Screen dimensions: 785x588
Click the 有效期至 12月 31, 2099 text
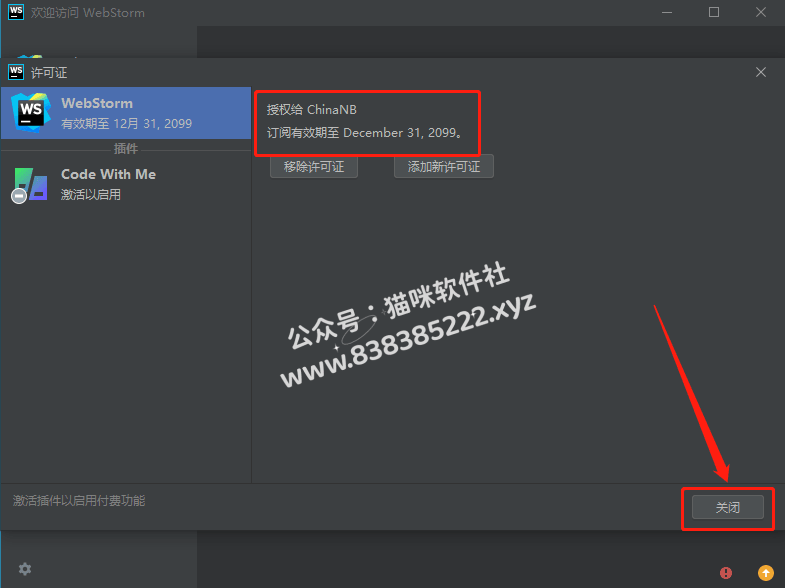127,124
